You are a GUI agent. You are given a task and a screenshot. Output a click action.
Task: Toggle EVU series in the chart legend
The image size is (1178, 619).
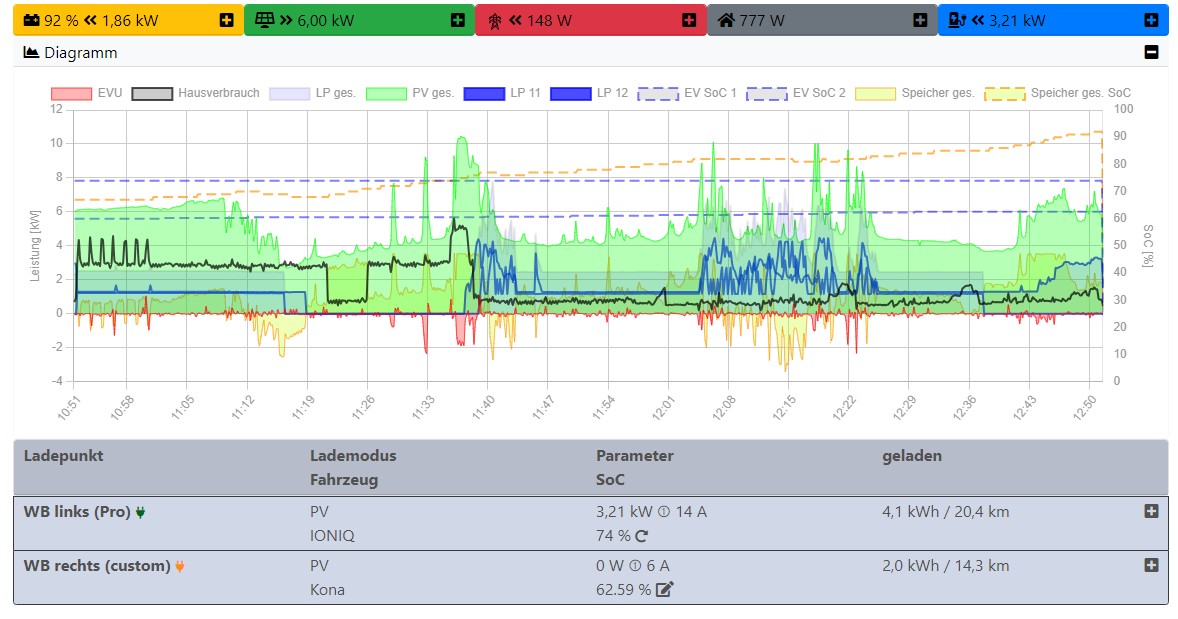(86, 93)
